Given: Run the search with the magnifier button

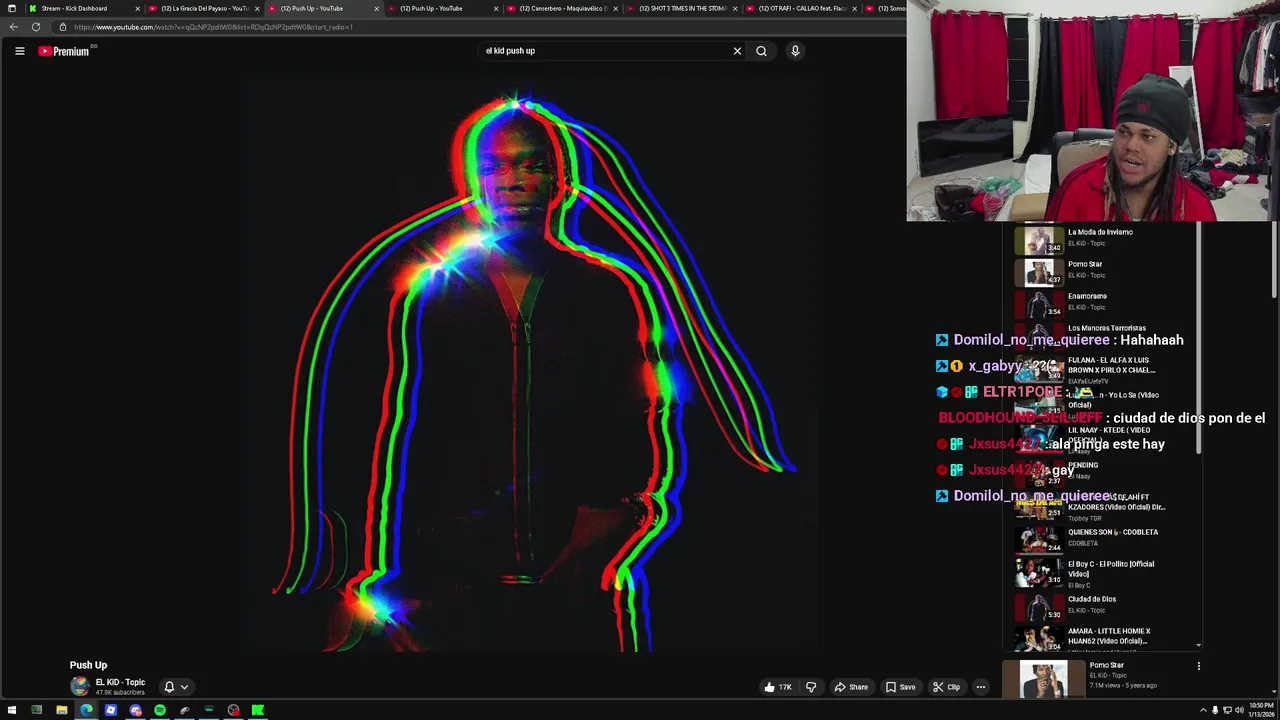Looking at the screenshot, I should [x=761, y=51].
